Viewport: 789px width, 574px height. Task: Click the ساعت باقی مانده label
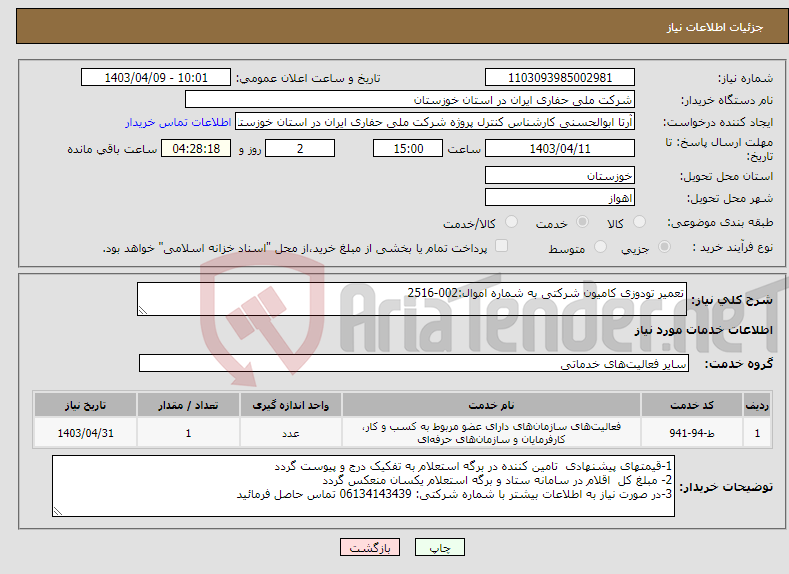[112, 149]
